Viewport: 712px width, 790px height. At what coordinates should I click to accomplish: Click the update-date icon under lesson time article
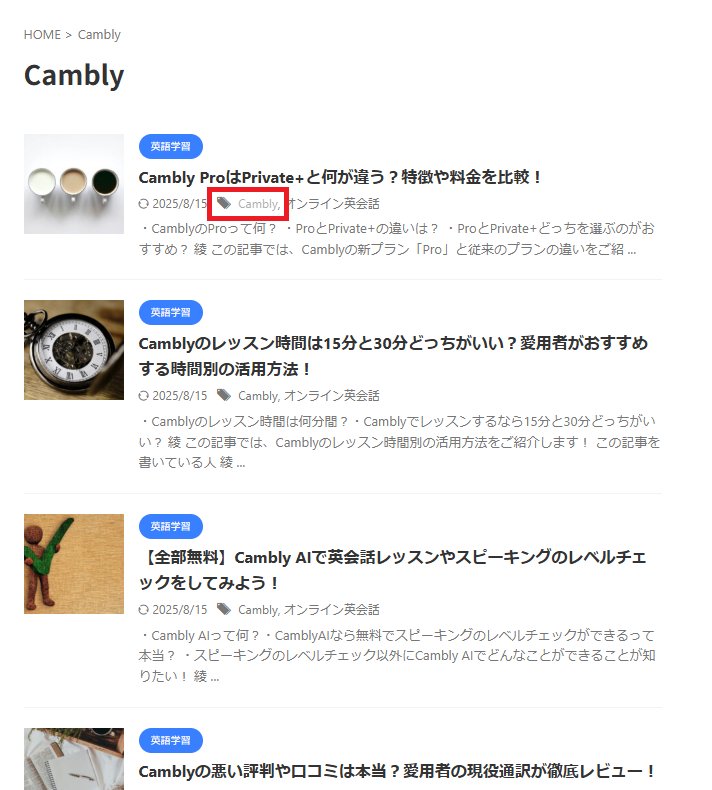tap(144, 396)
